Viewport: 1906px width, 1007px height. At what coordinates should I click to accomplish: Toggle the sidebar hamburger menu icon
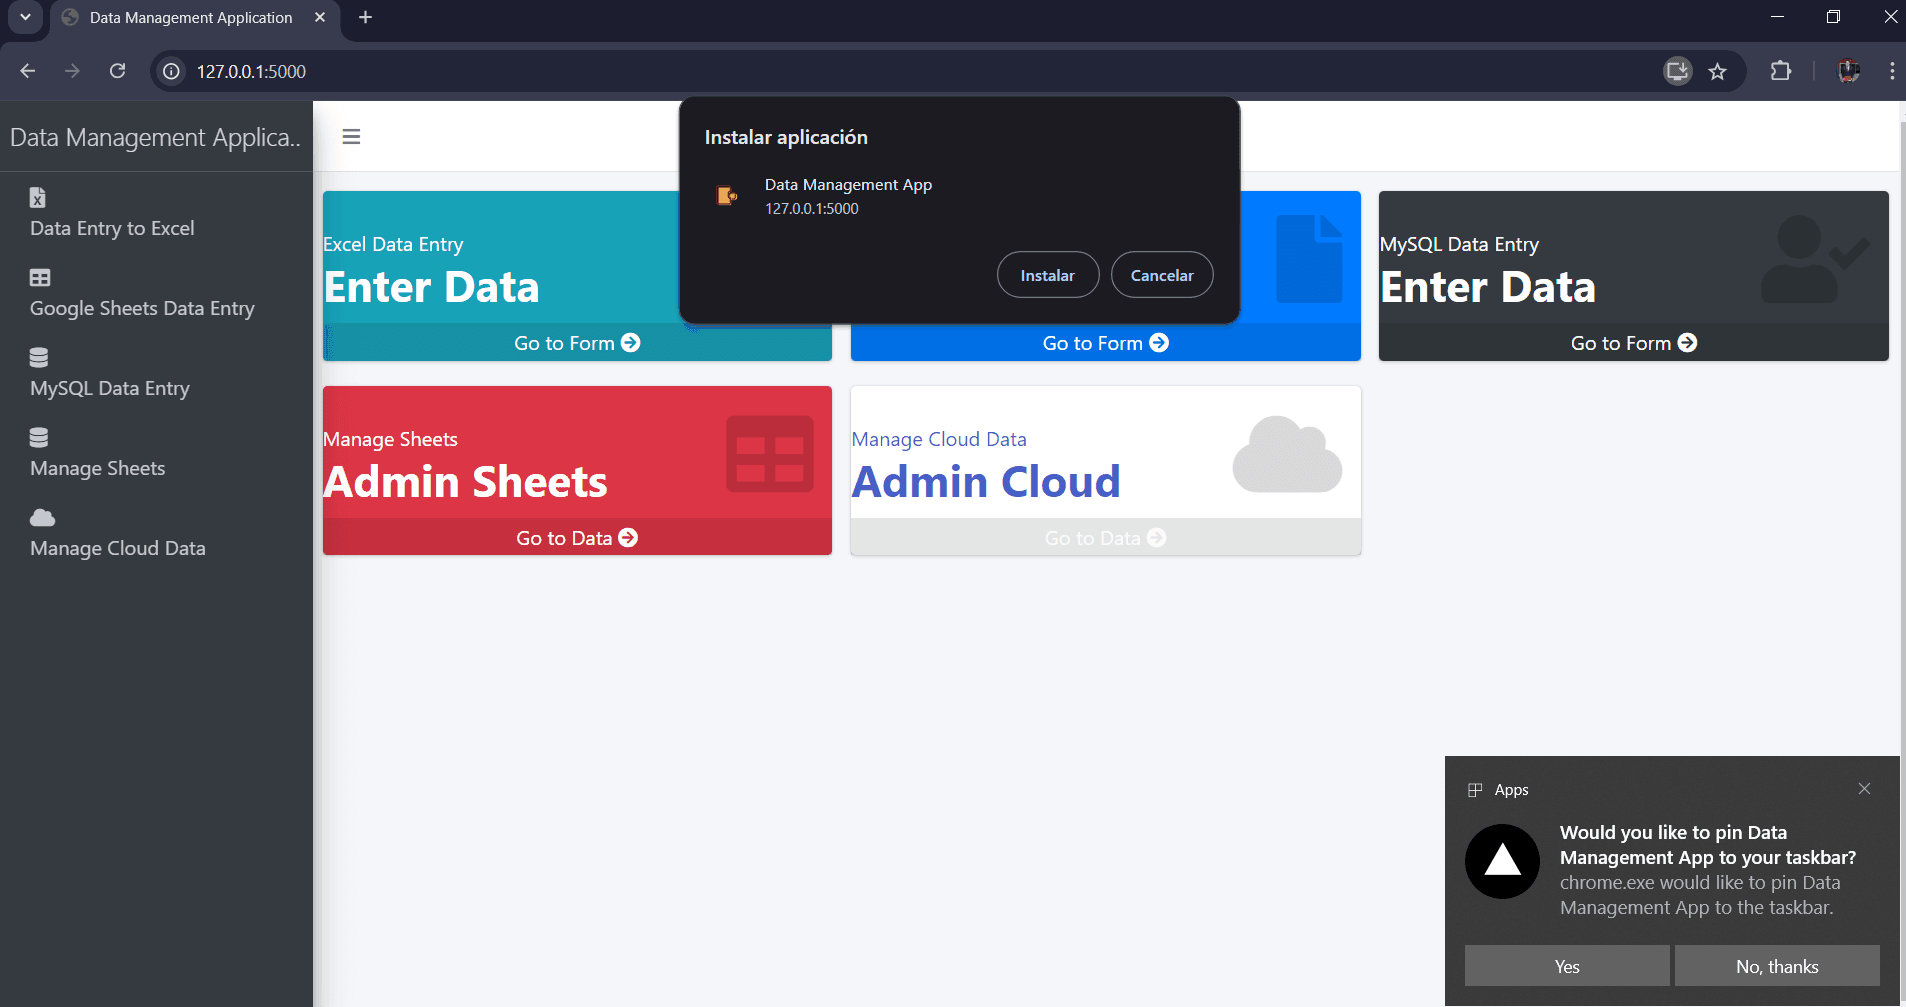coord(351,137)
